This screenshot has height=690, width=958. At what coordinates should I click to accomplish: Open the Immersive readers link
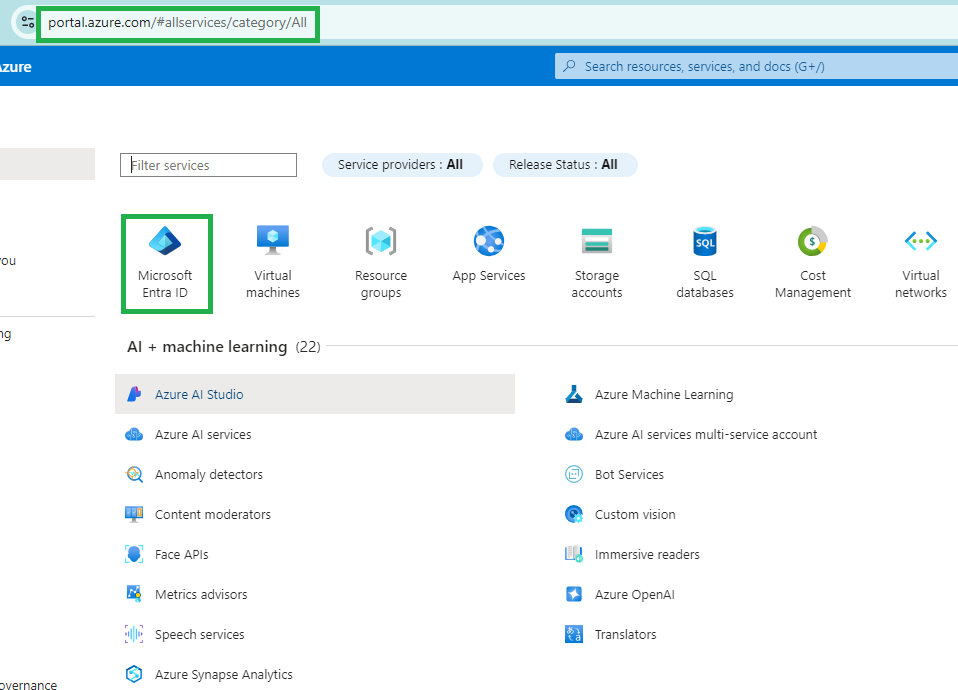click(x=647, y=554)
